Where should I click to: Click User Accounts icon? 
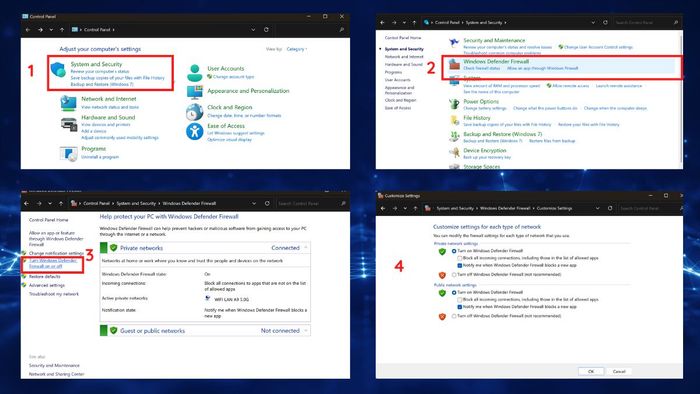(195, 72)
